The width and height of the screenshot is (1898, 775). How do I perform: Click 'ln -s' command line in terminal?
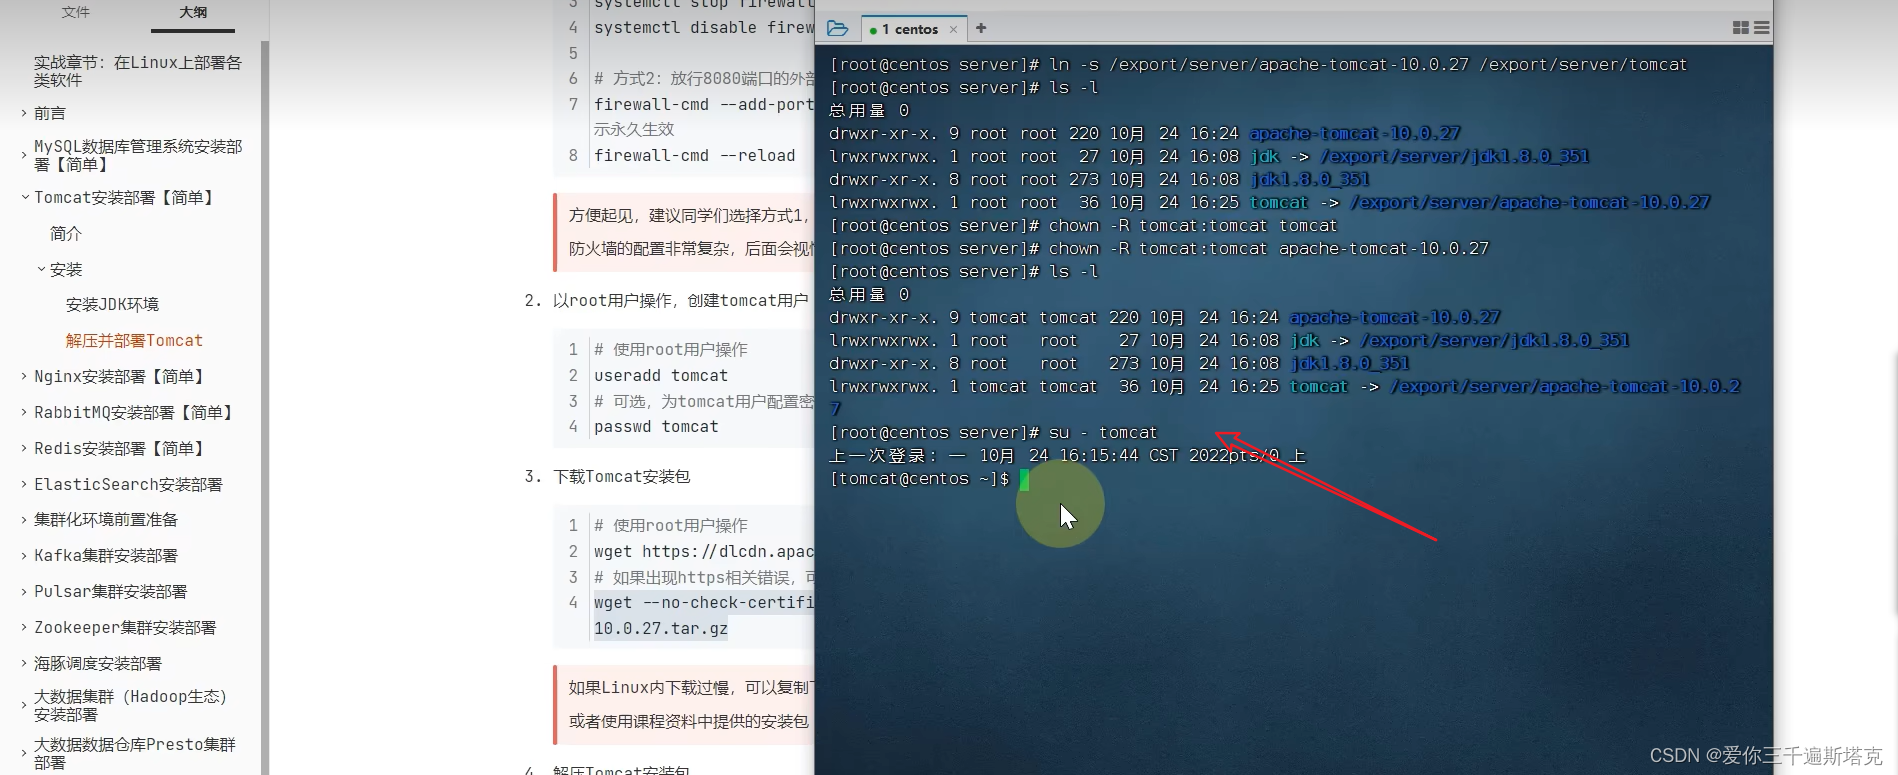(1368, 64)
